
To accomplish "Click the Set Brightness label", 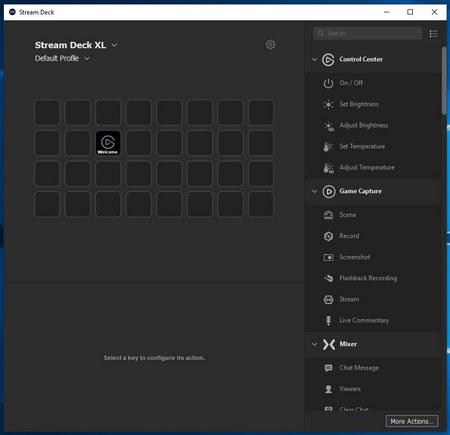I will [x=359, y=104].
